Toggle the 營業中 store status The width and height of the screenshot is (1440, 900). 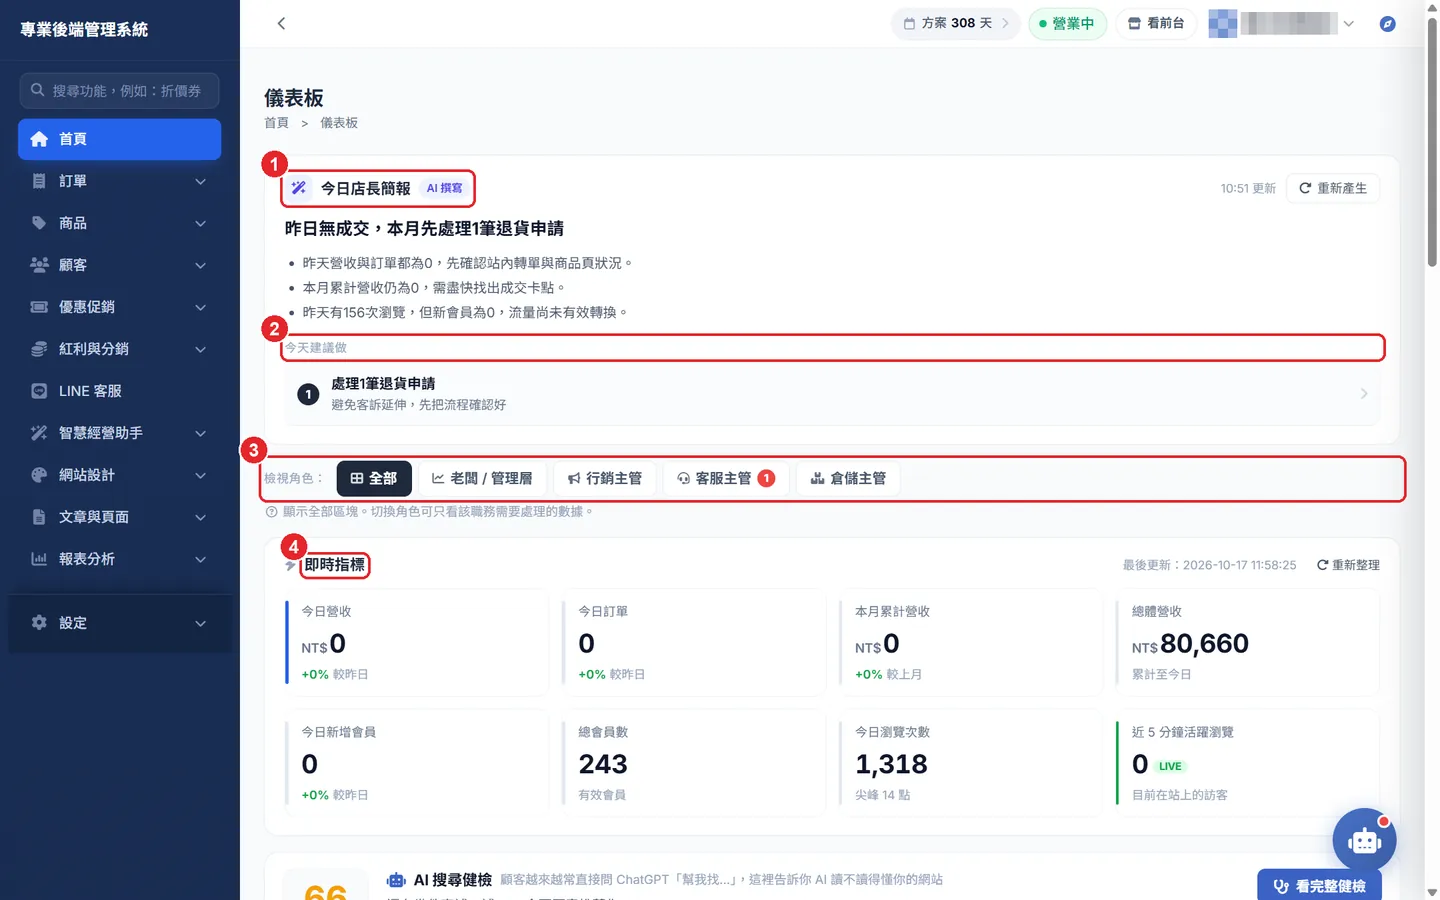(x=1067, y=23)
